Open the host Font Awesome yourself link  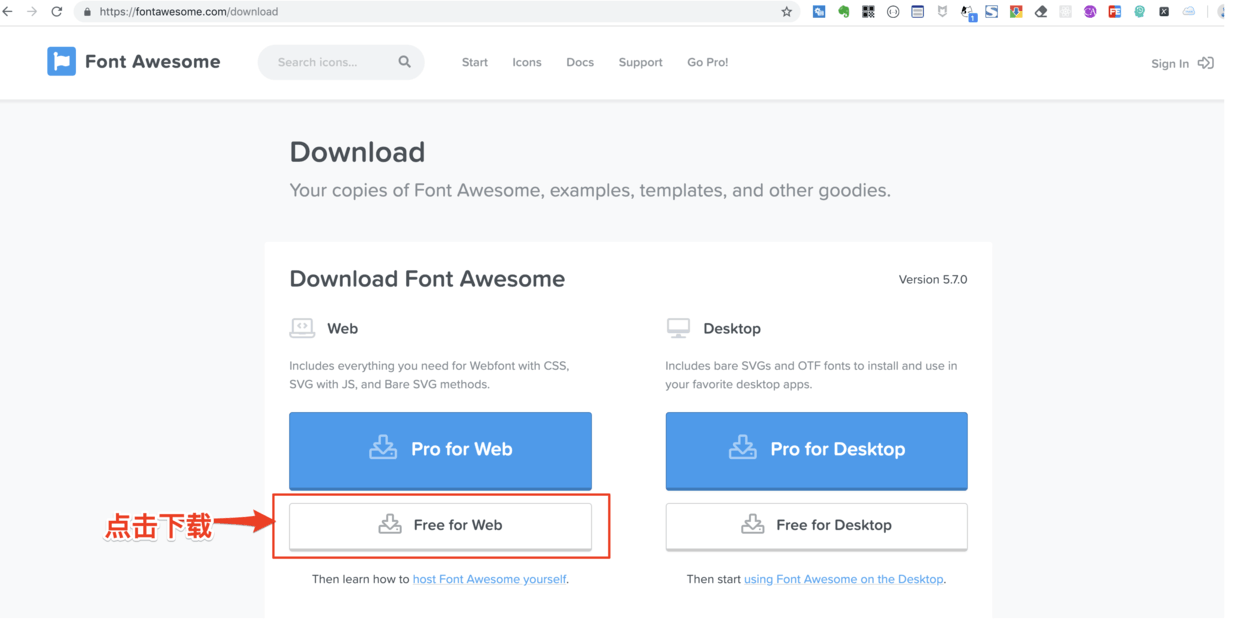[x=490, y=579]
